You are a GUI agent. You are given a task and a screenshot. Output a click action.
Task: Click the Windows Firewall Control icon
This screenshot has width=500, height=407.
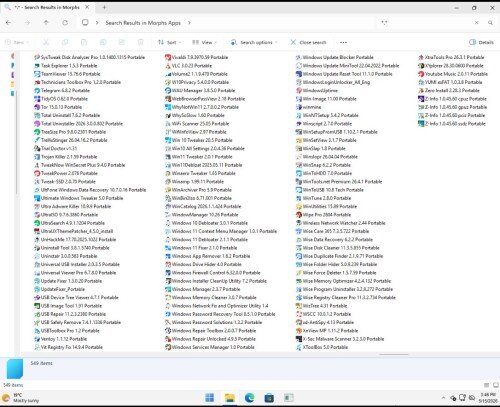point(168,273)
